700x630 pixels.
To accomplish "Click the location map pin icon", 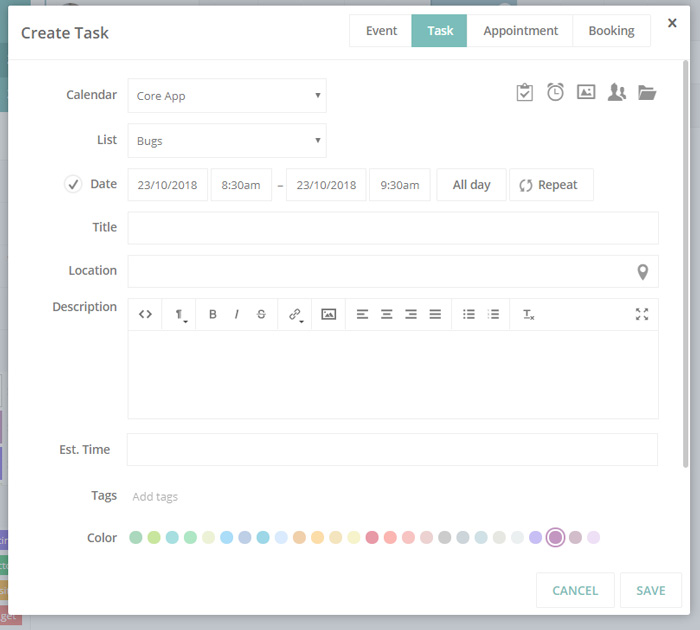I will (x=642, y=271).
